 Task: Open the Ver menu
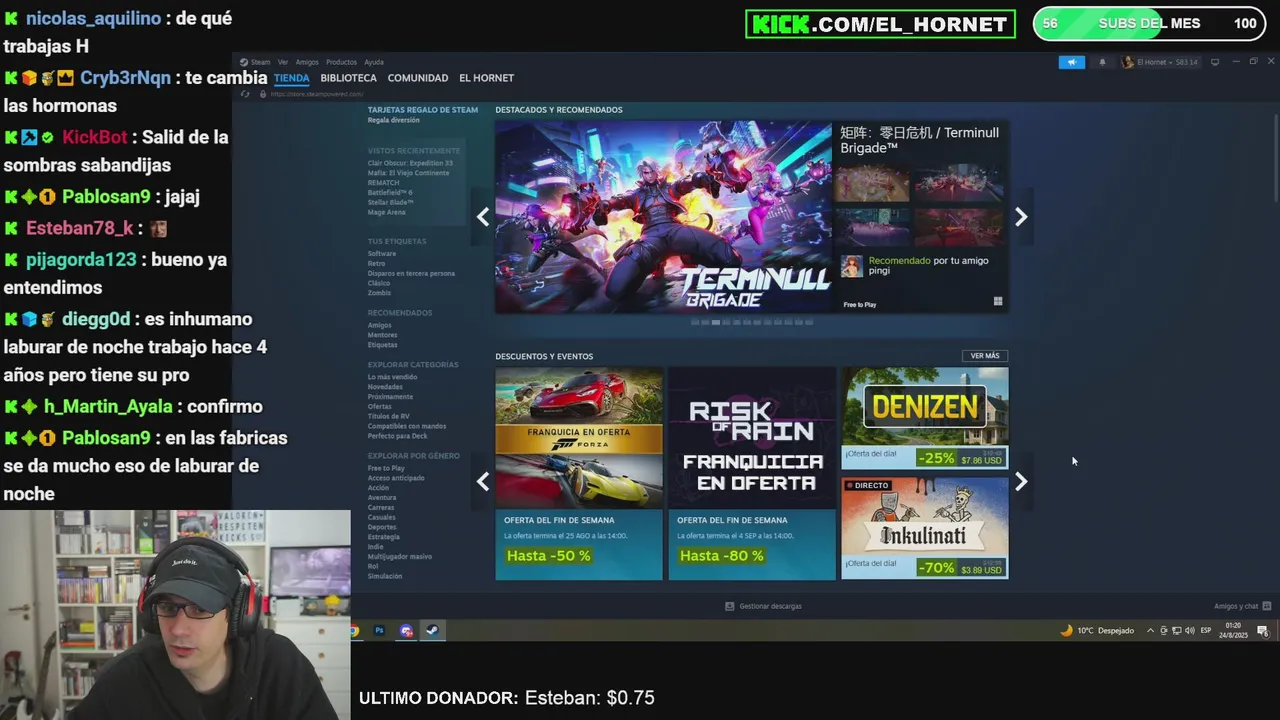[x=283, y=62]
